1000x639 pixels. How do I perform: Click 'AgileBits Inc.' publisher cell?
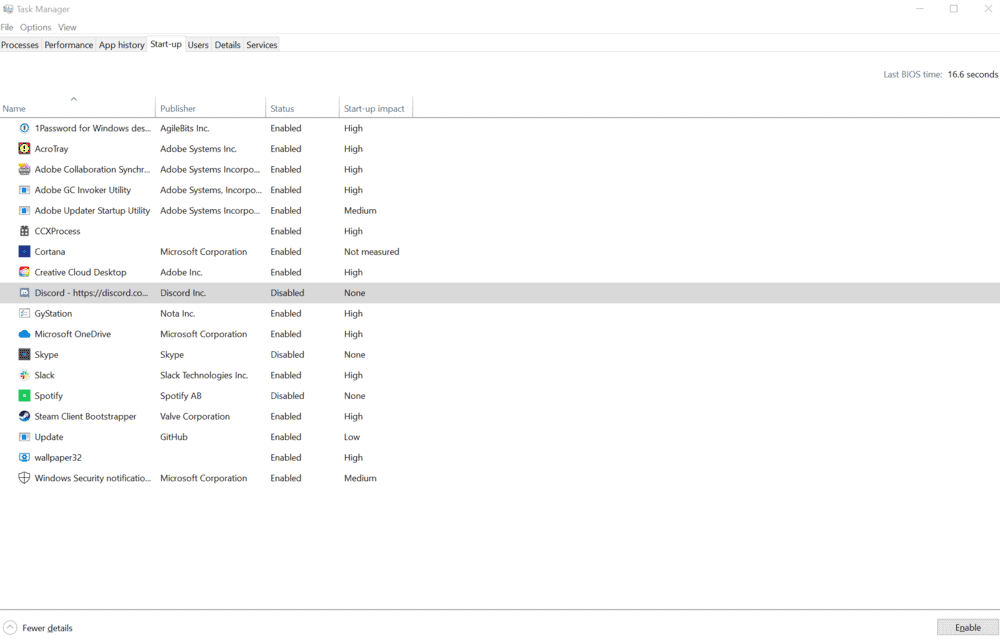point(184,128)
